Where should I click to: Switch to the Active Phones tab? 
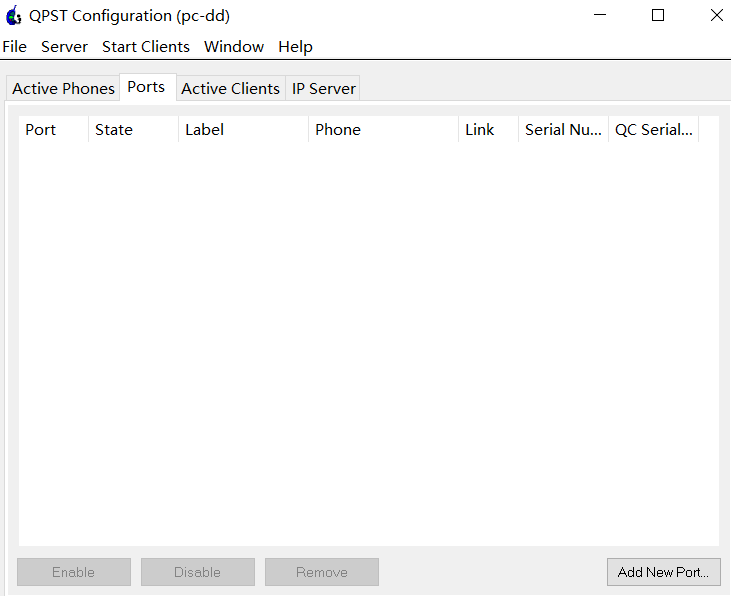click(x=63, y=88)
